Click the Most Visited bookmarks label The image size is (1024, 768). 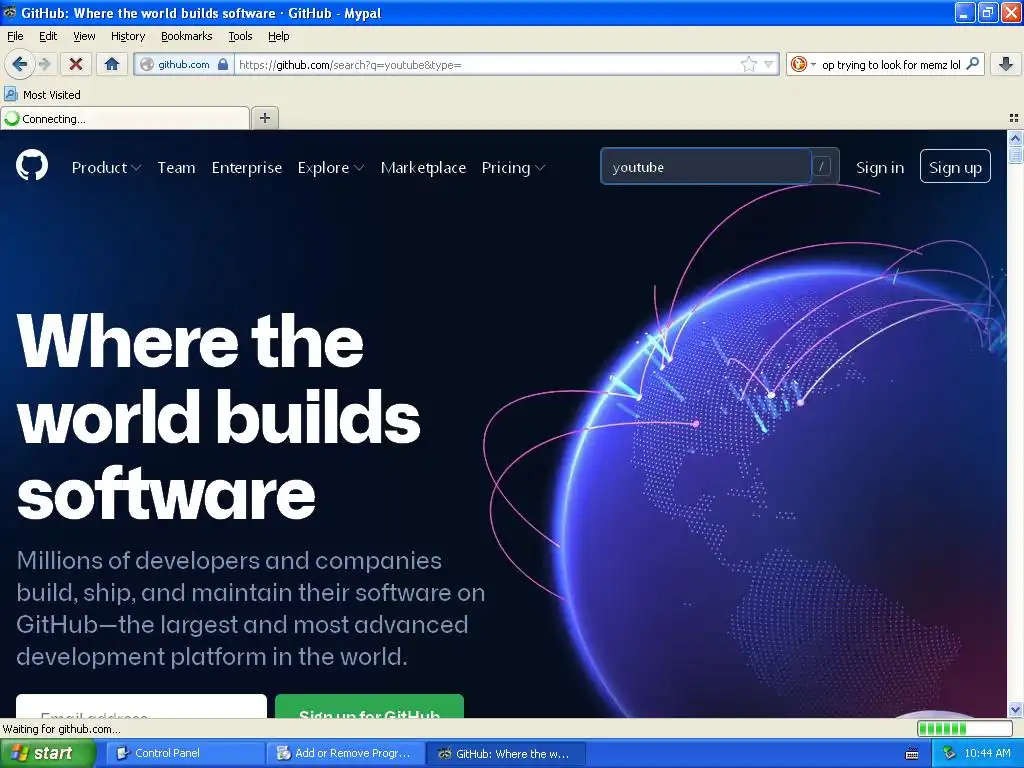52,95
